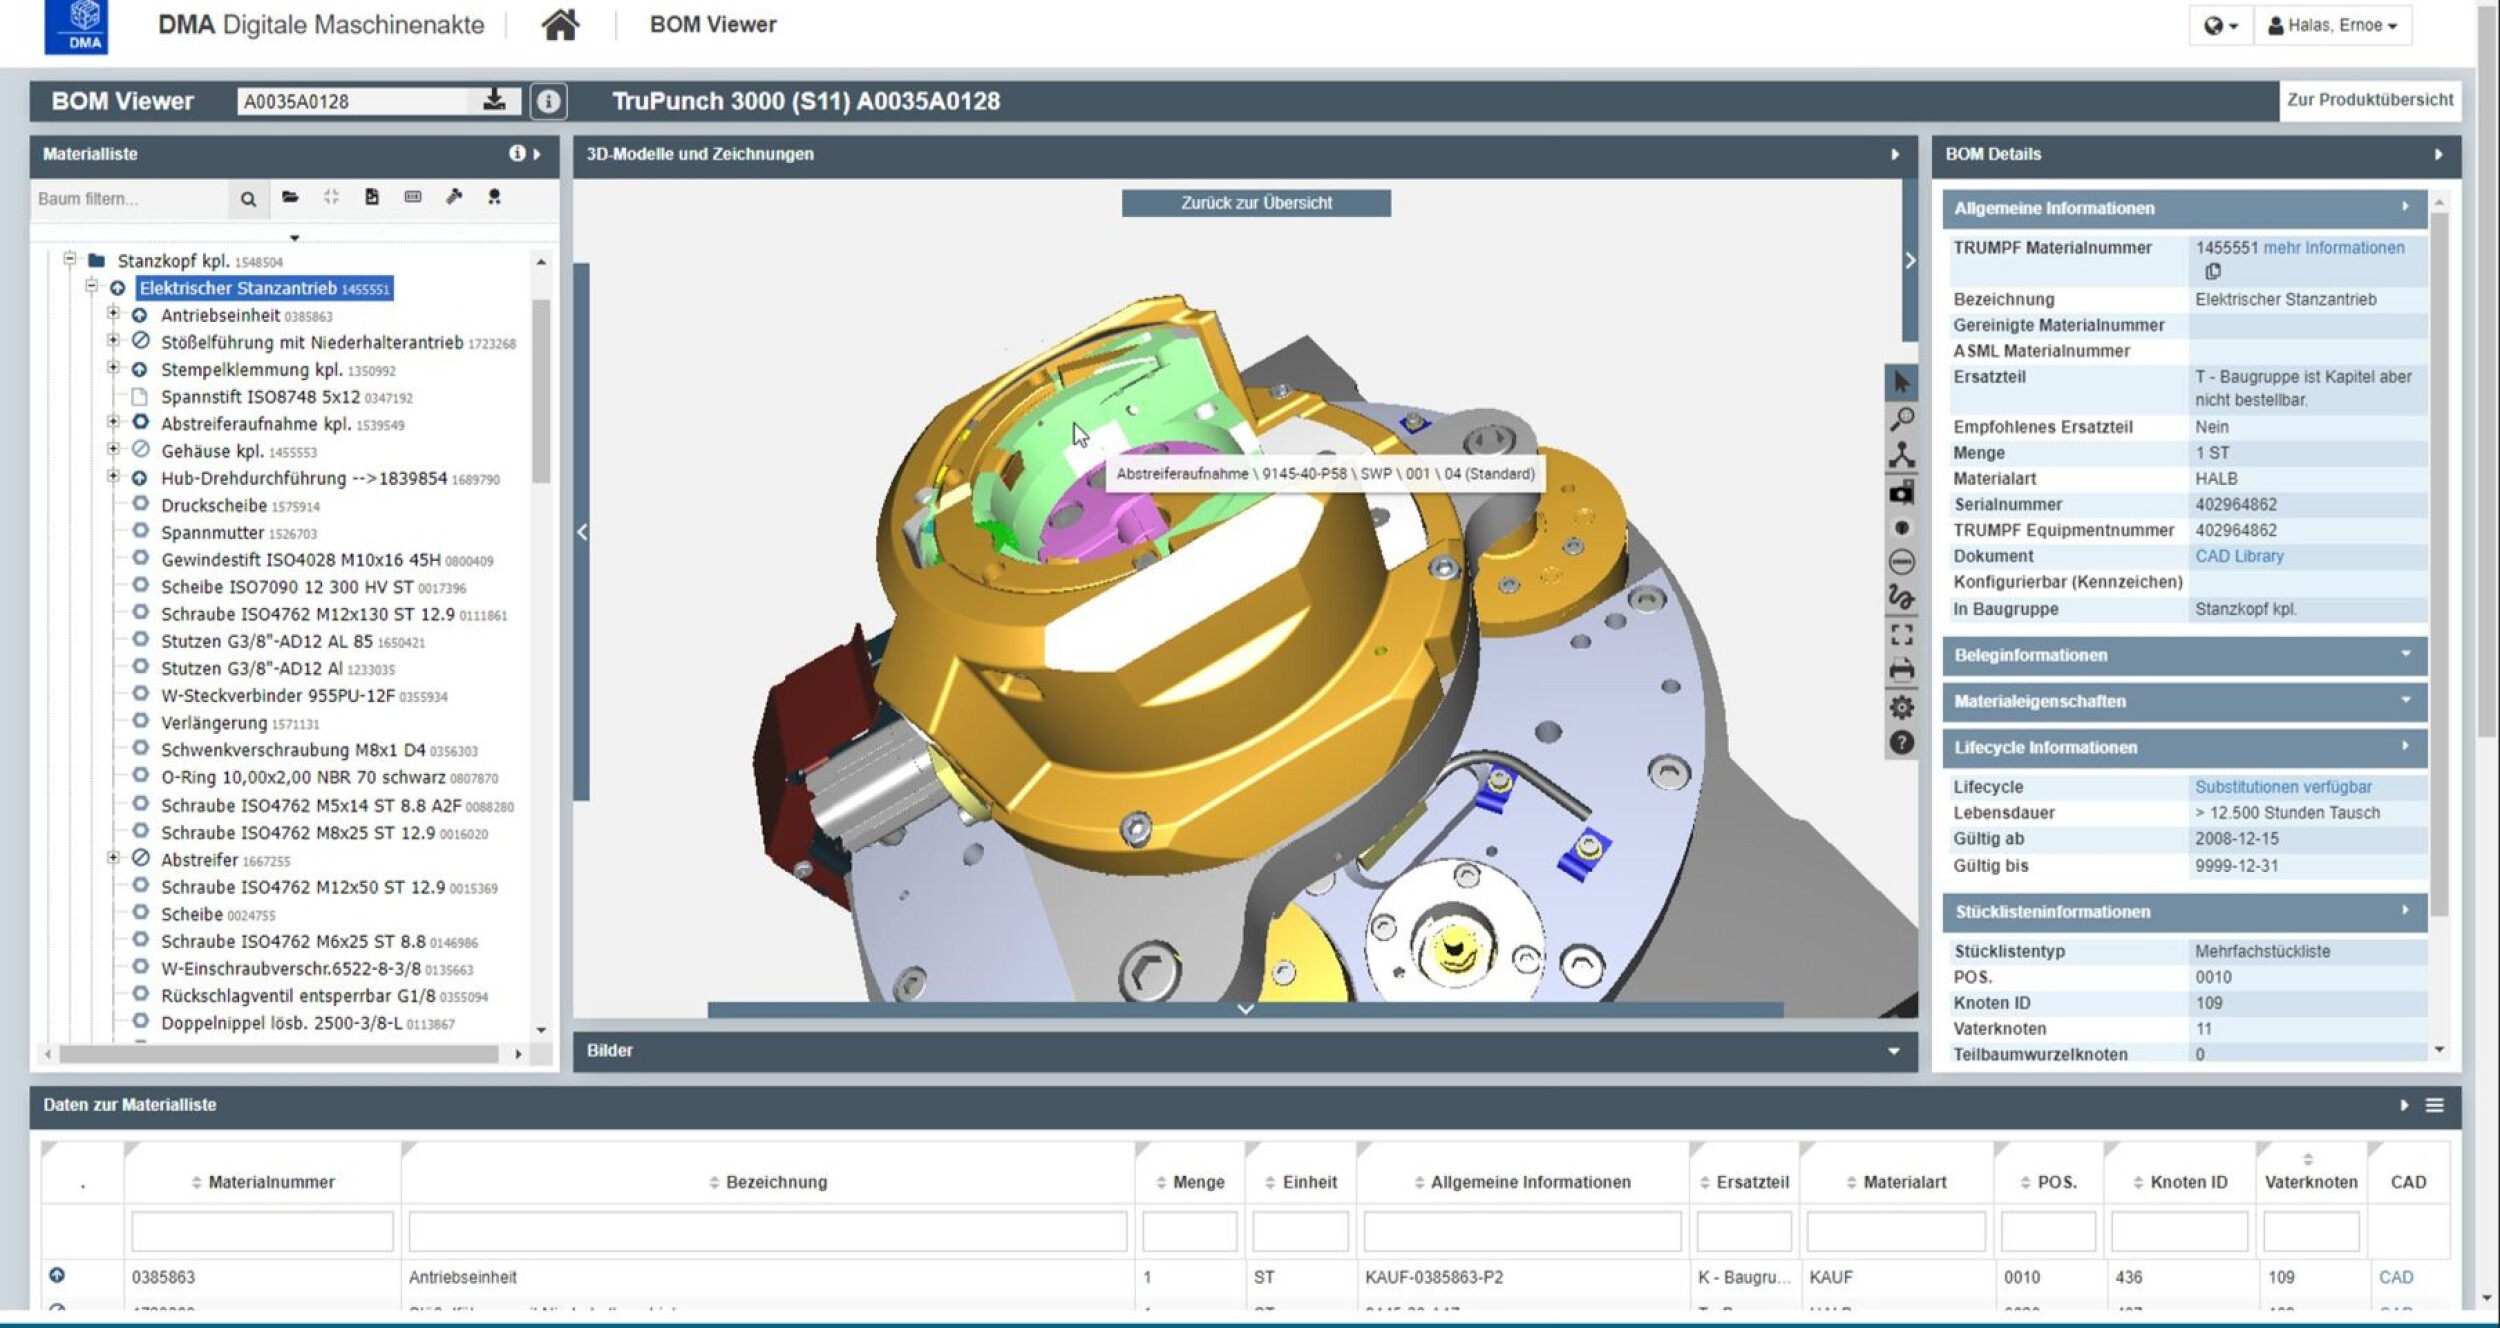Click the Materialliste tree horizontal scrollbar
Screen dimensions: 2500x1328
tap(279, 1054)
